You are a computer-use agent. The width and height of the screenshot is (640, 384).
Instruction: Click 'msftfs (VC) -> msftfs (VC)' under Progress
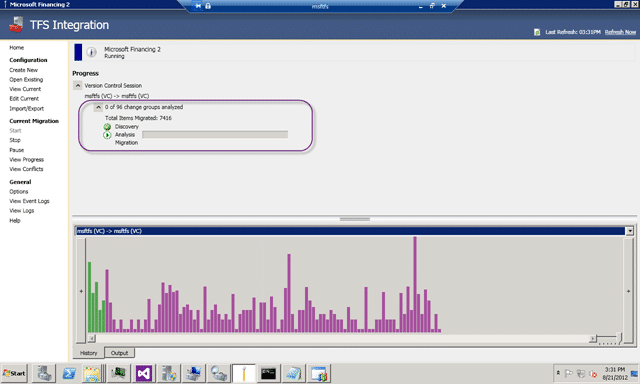117,96
